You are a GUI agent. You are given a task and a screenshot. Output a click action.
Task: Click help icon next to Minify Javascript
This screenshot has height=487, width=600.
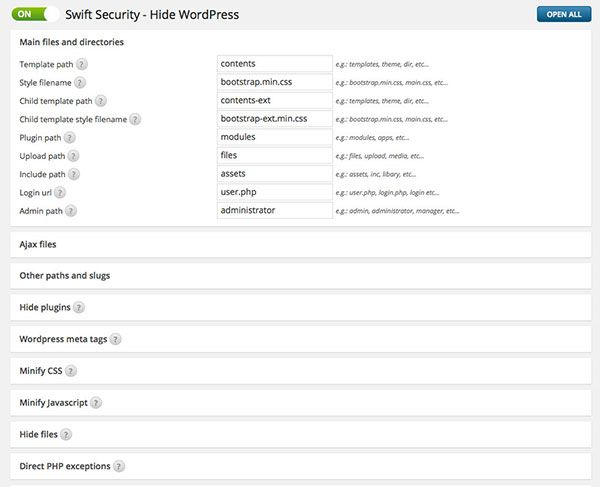click(x=96, y=403)
